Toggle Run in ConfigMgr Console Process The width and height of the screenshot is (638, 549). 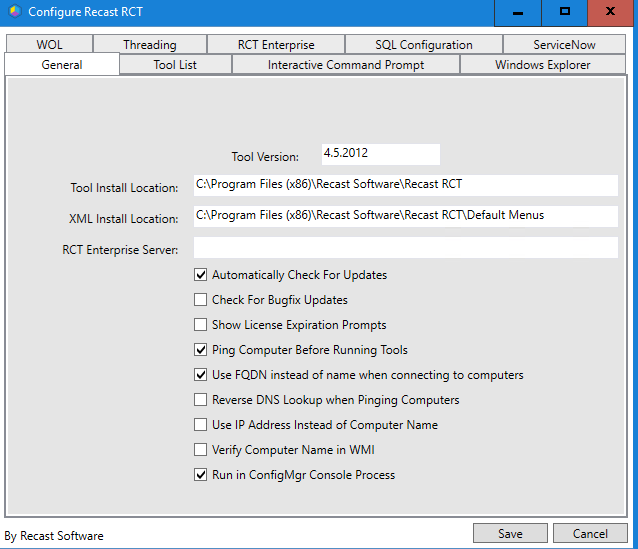(x=200, y=475)
